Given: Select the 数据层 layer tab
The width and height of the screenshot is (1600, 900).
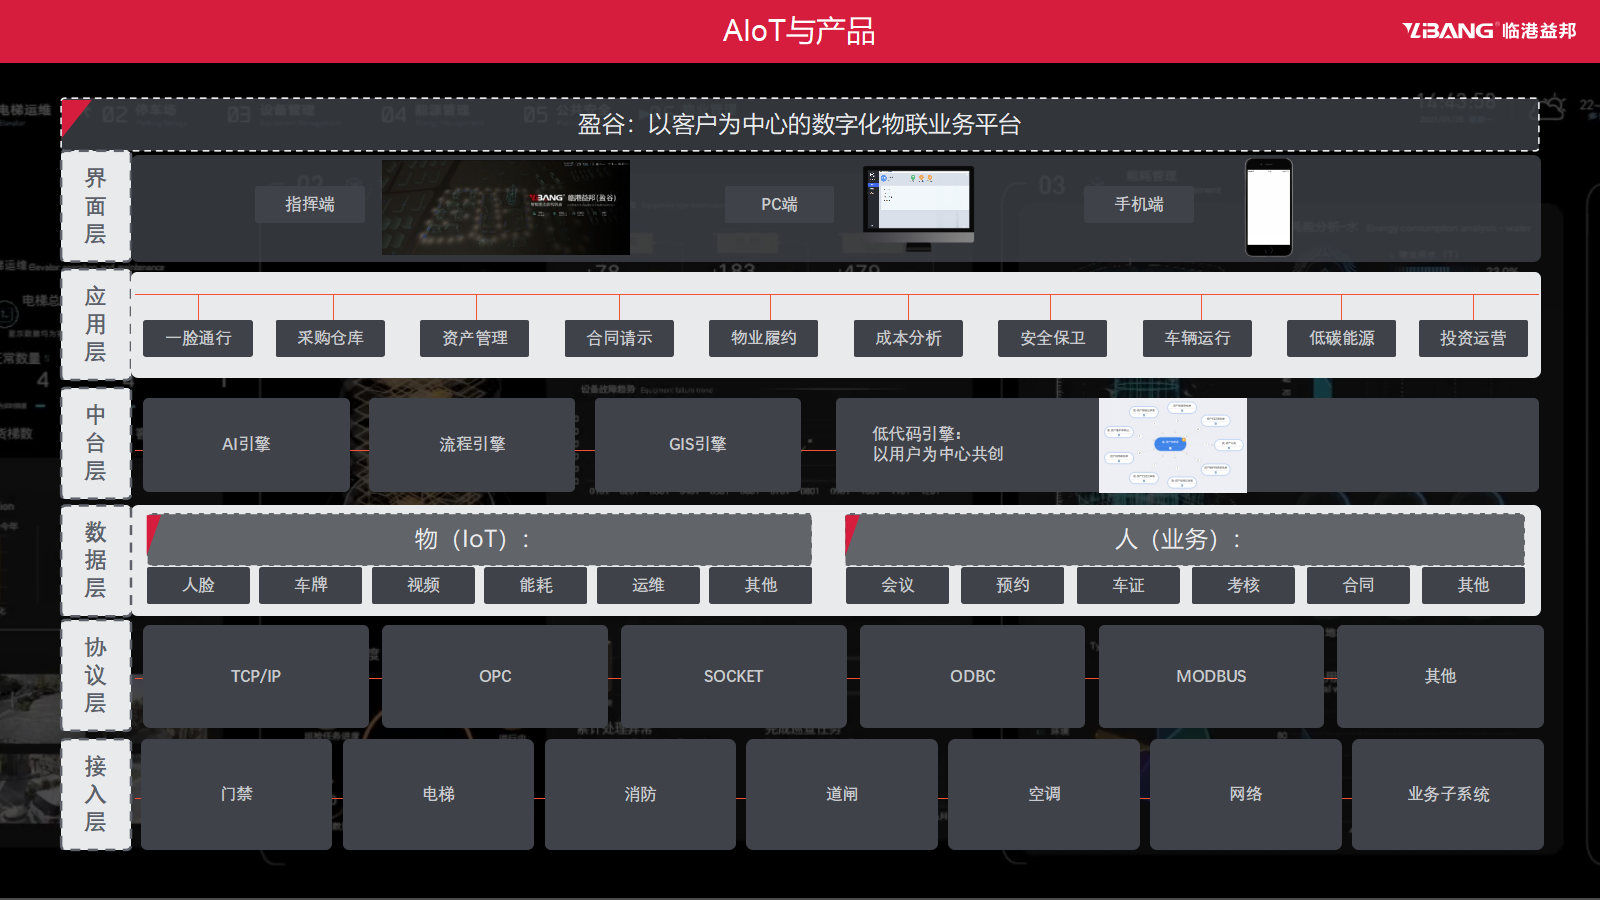Looking at the screenshot, I should [x=95, y=560].
